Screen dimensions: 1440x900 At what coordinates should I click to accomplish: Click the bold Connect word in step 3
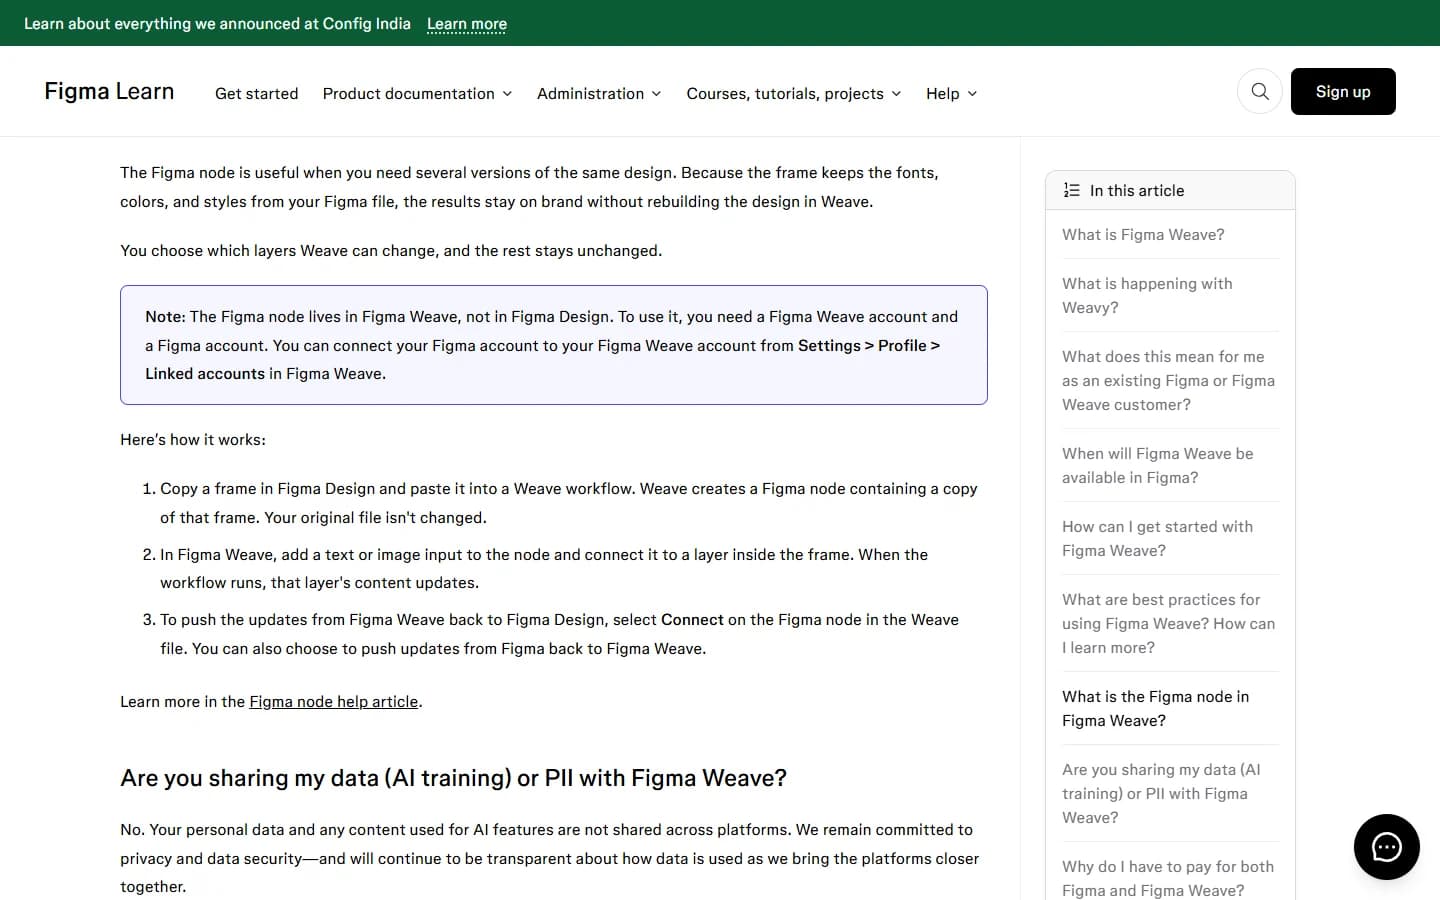692,620
